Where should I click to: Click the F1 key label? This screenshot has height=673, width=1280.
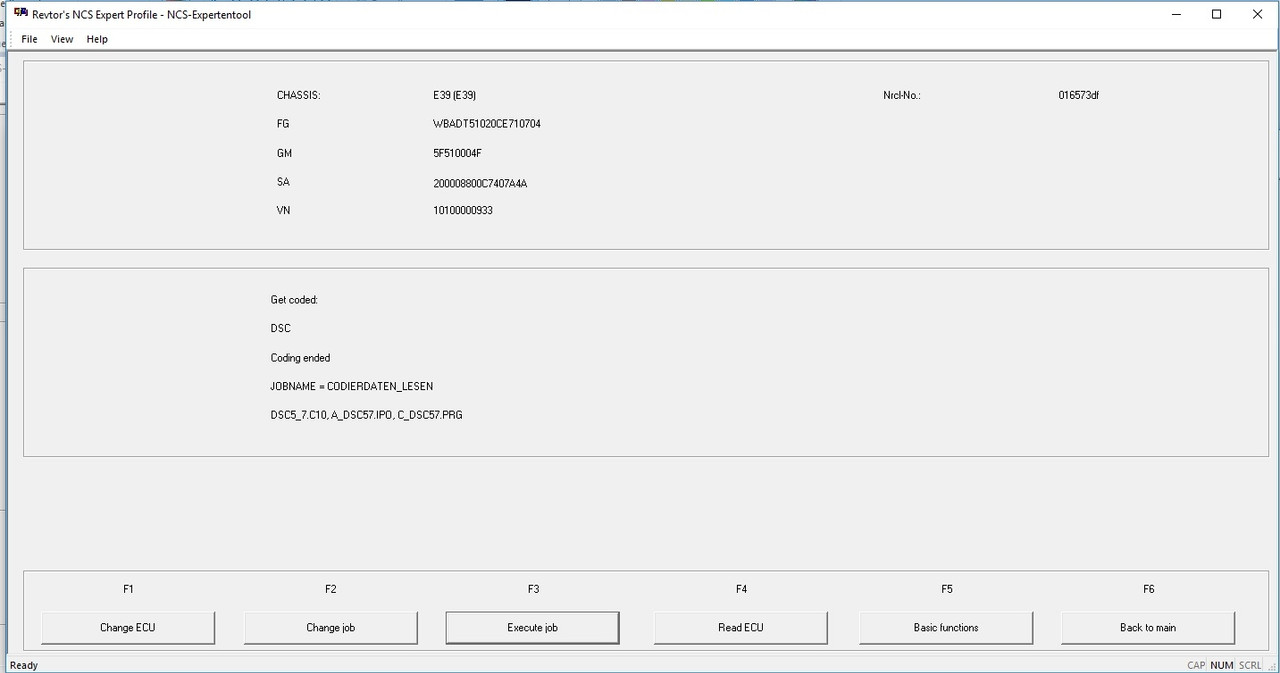pos(128,589)
